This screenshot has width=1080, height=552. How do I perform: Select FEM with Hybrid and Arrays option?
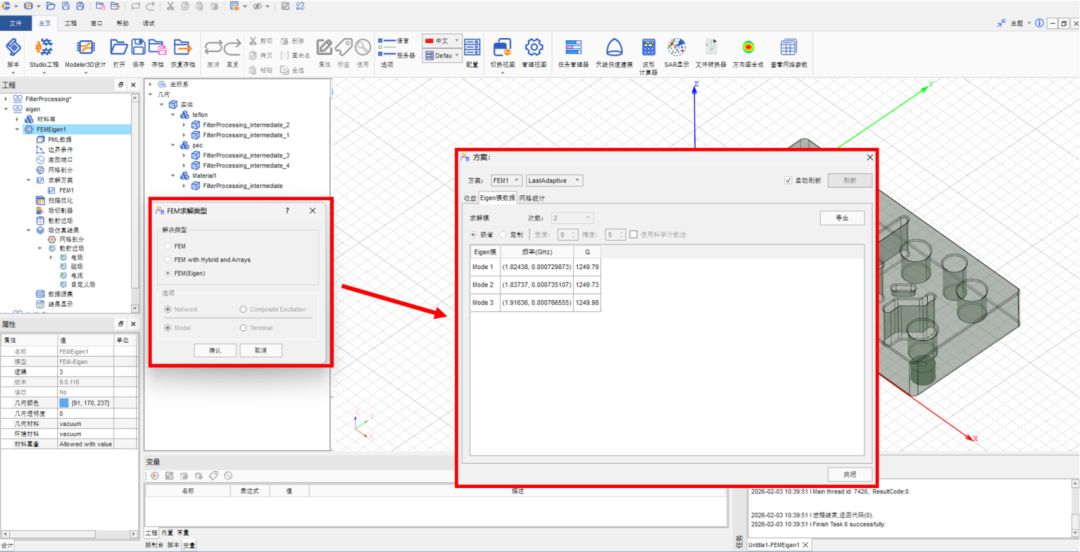pyautogui.click(x=168, y=260)
